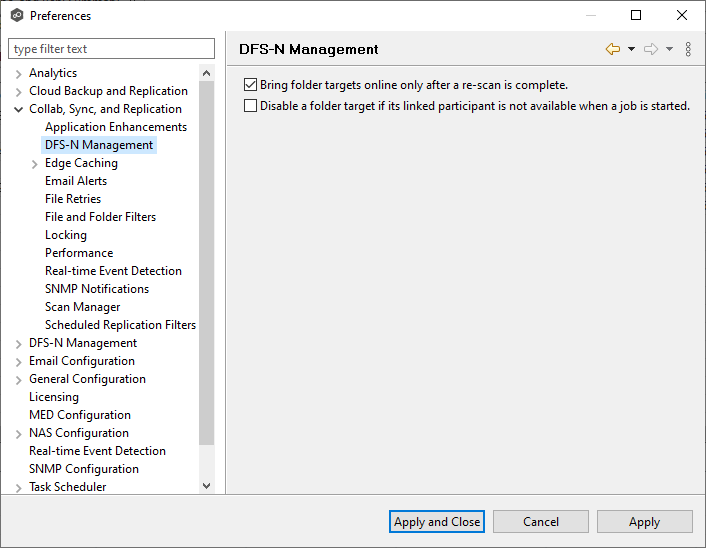Click the type filter text field
The image size is (706, 548).
pos(111,49)
